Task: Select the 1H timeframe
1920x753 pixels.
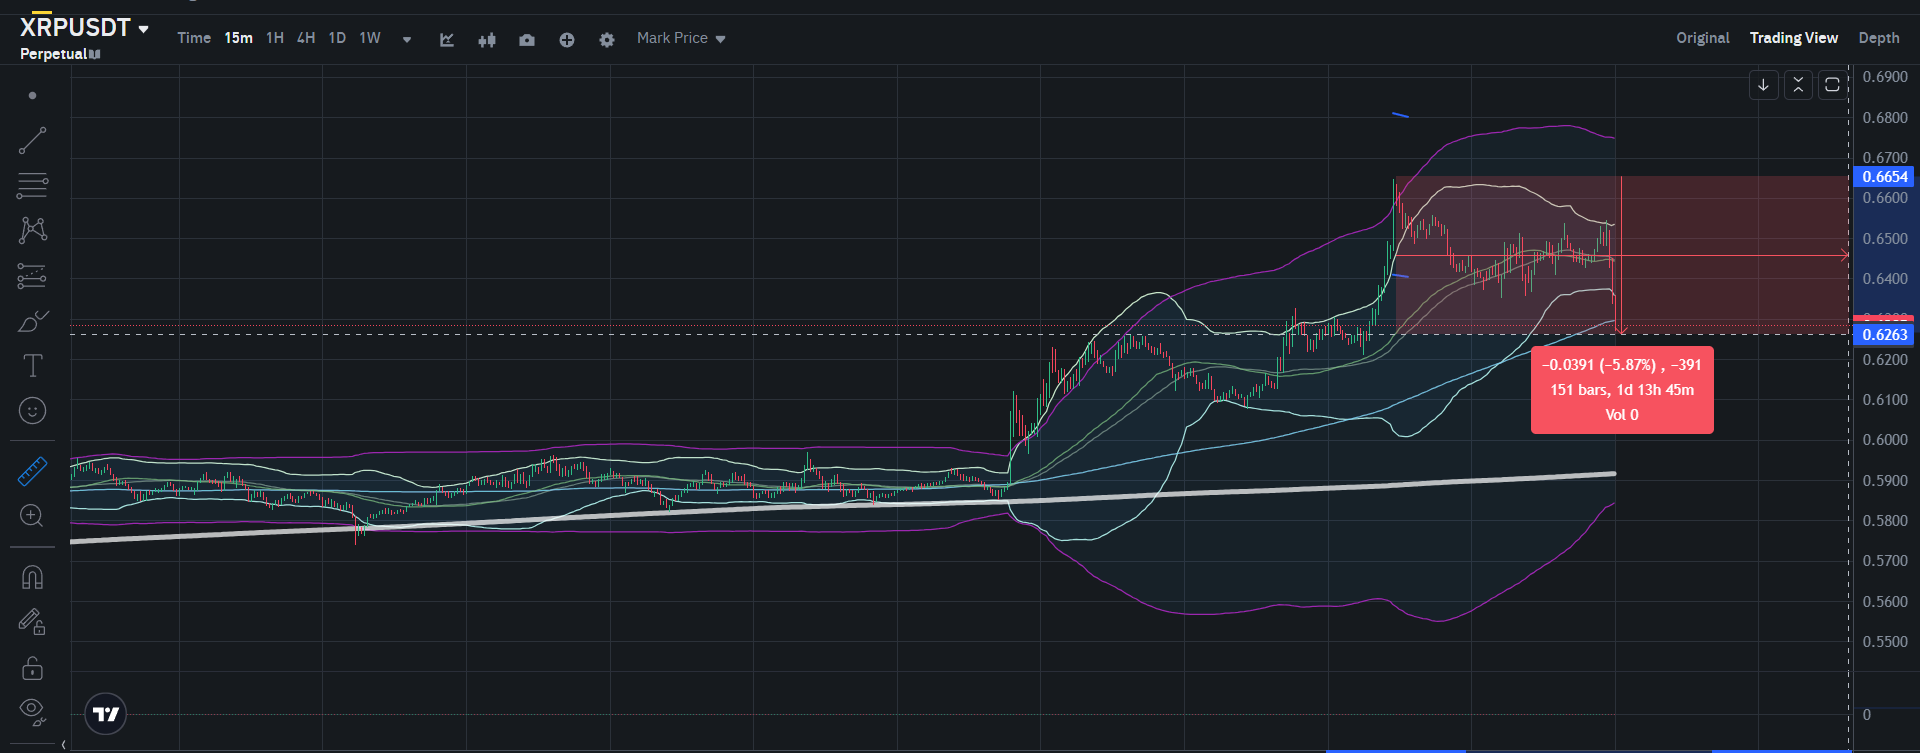Action: pos(275,38)
